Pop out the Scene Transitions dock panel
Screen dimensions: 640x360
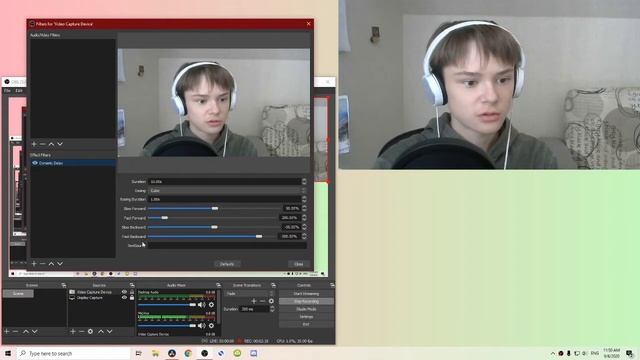tap(273, 285)
